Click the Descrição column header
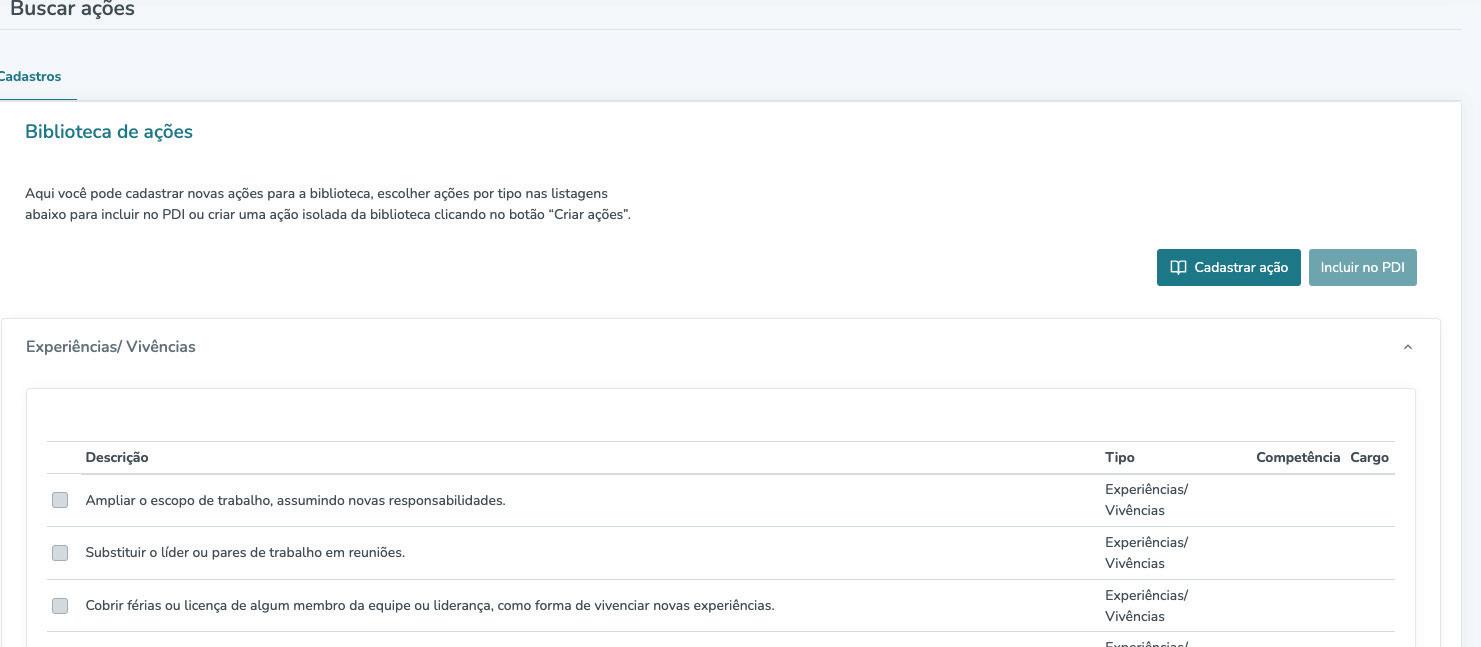Image resolution: width=1481 pixels, height=647 pixels. coord(117,457)
